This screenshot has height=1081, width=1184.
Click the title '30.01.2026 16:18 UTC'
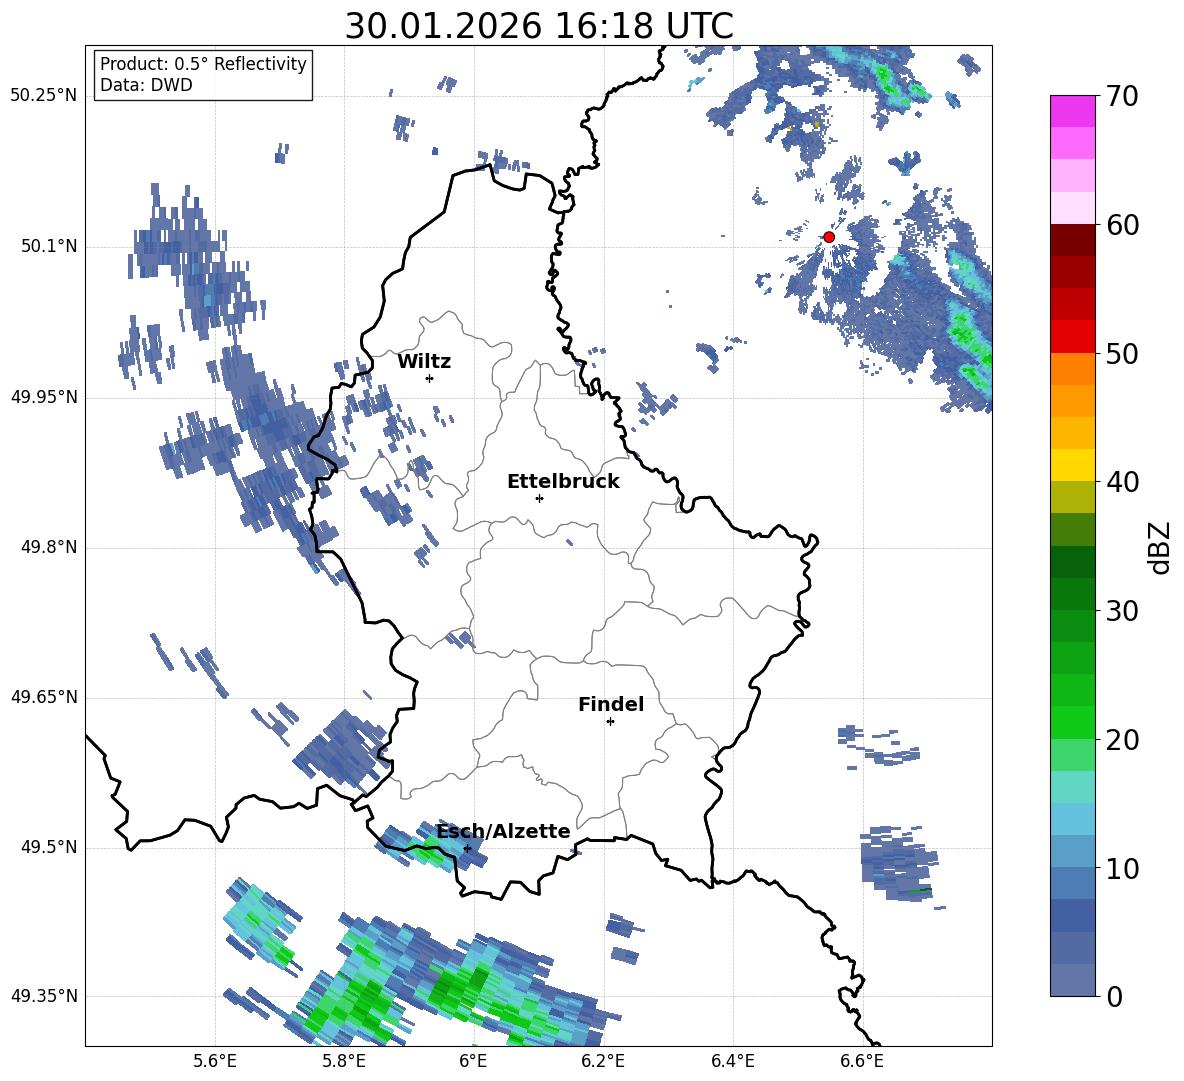[x=539, y=26]
